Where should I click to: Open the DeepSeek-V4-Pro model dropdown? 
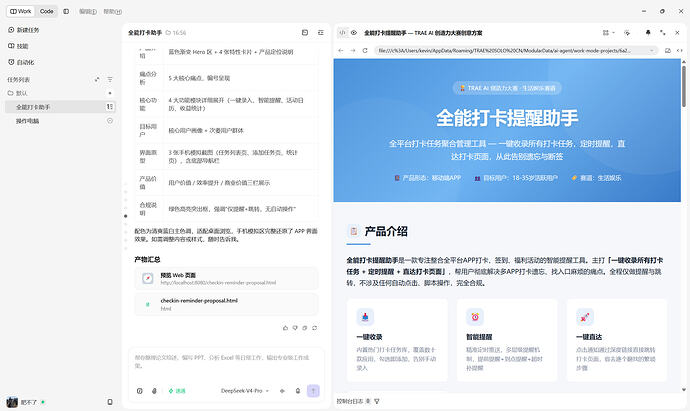pyautogui.click(x=245, y=391)
